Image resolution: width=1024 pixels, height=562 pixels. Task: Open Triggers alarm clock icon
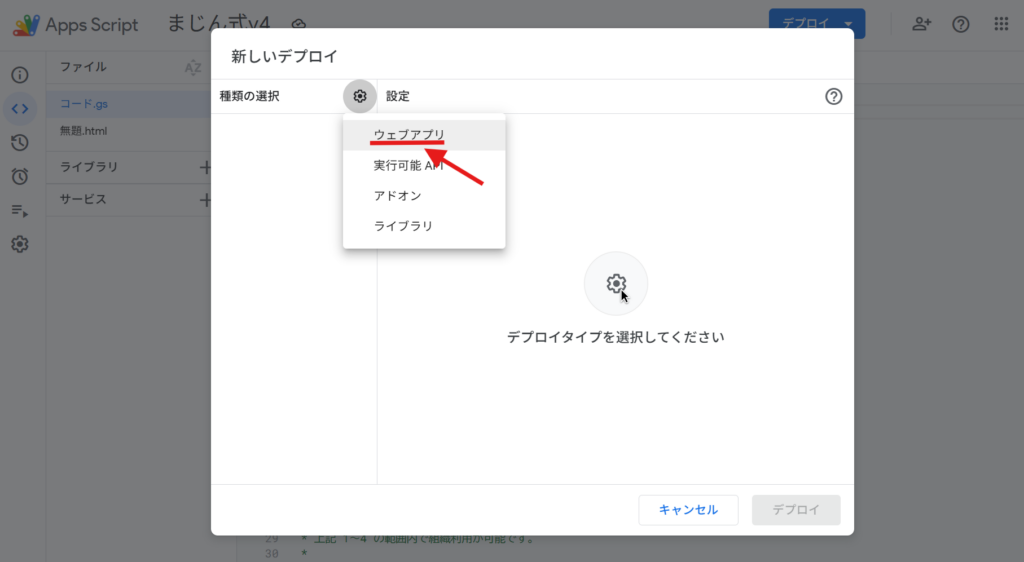(20, 176)
